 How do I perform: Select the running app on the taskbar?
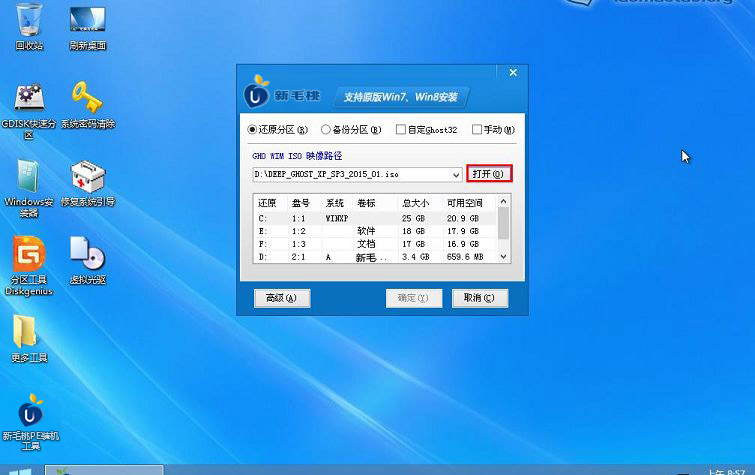104,470
